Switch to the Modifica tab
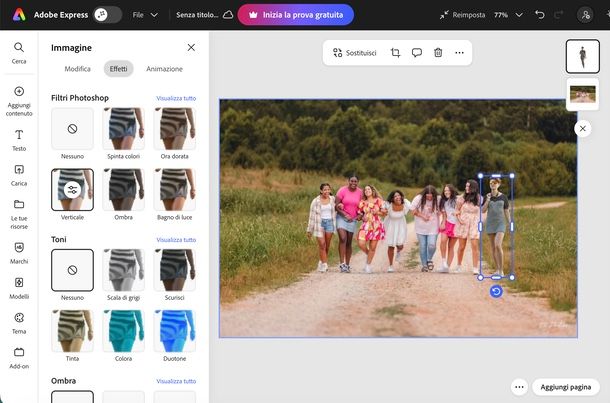Image resolution: width=610 pixels, height=403 pixels. 78,69
